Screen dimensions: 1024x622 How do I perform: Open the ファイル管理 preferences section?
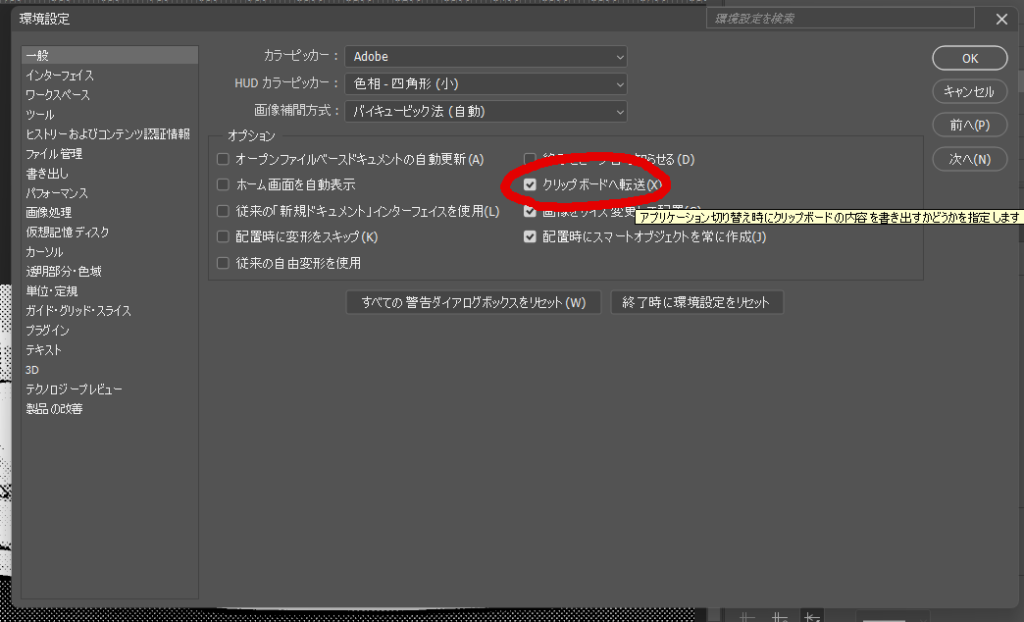click(54, 154)
